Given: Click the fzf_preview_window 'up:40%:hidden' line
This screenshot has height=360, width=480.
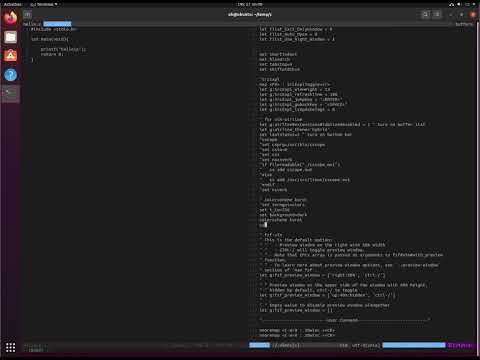Looking at the screenshot, I should tap(327, 295).
